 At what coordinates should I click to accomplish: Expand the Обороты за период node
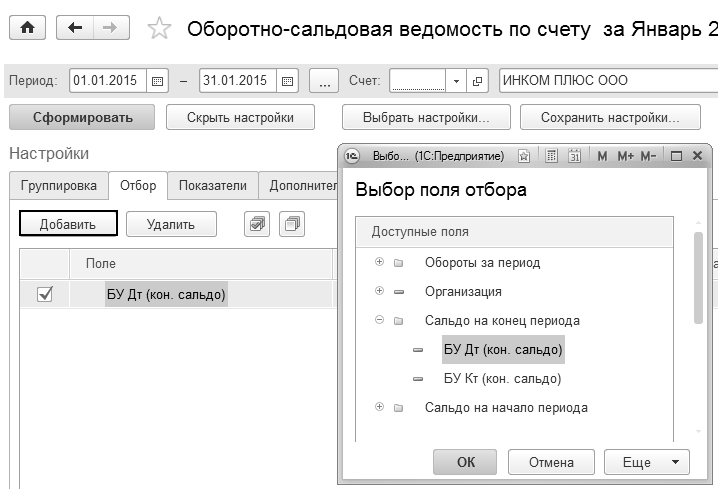[x=379, y=262]
